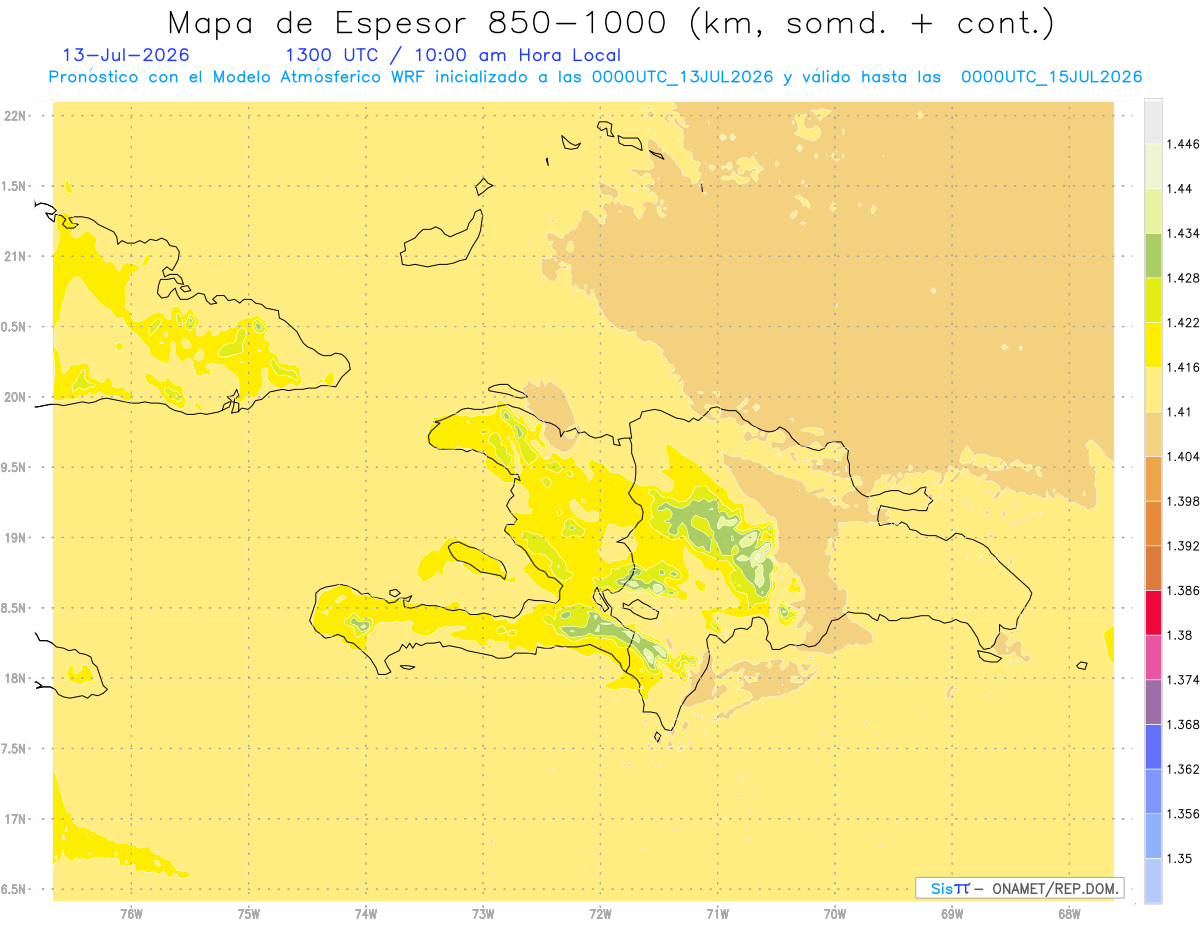
Task: Click the 19N latitude axis label
Action: (x=14, y=538)
